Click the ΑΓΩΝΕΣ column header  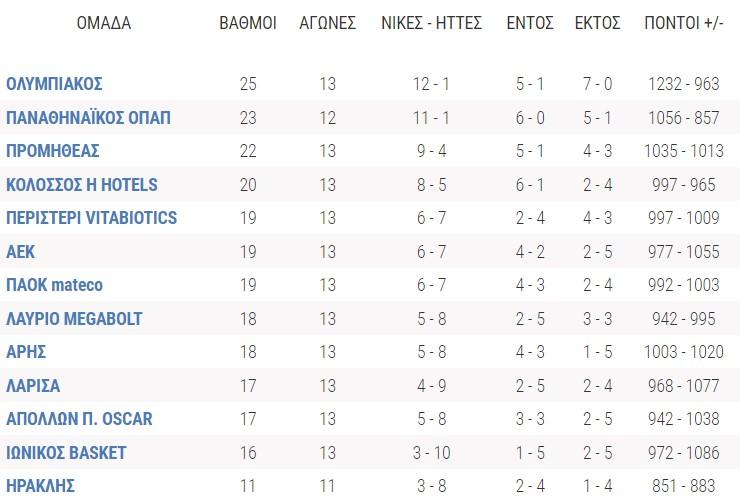(x=328, y=23)
